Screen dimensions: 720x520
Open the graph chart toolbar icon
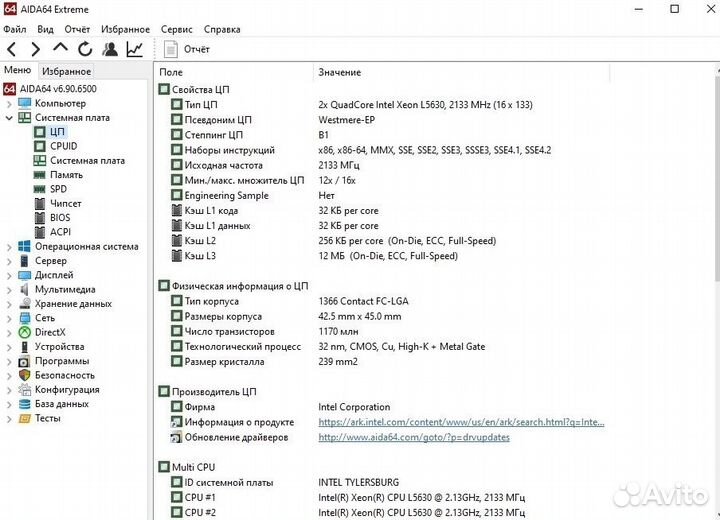[135, 49]
